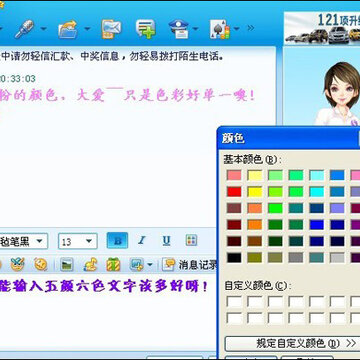The height and width of the screenshot is (360, 360).
Task: Pick the silver light gray swatch
Action: tap(337, 258)
